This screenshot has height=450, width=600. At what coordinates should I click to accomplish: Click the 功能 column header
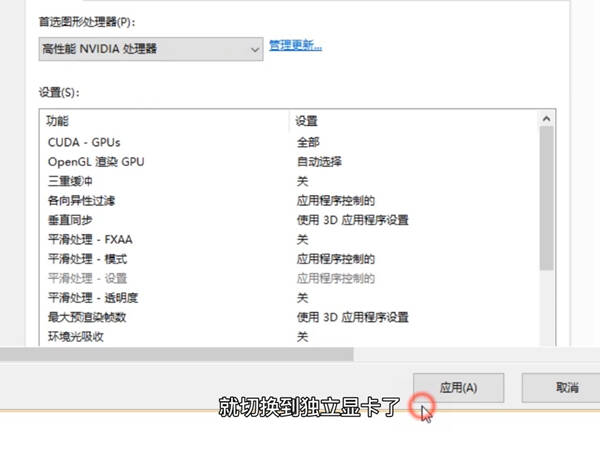point(165,121)
